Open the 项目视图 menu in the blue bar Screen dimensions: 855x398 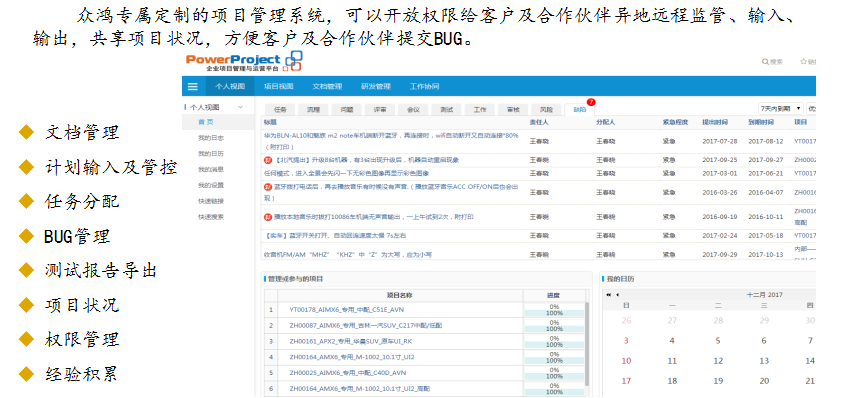(x=279, y=87)
